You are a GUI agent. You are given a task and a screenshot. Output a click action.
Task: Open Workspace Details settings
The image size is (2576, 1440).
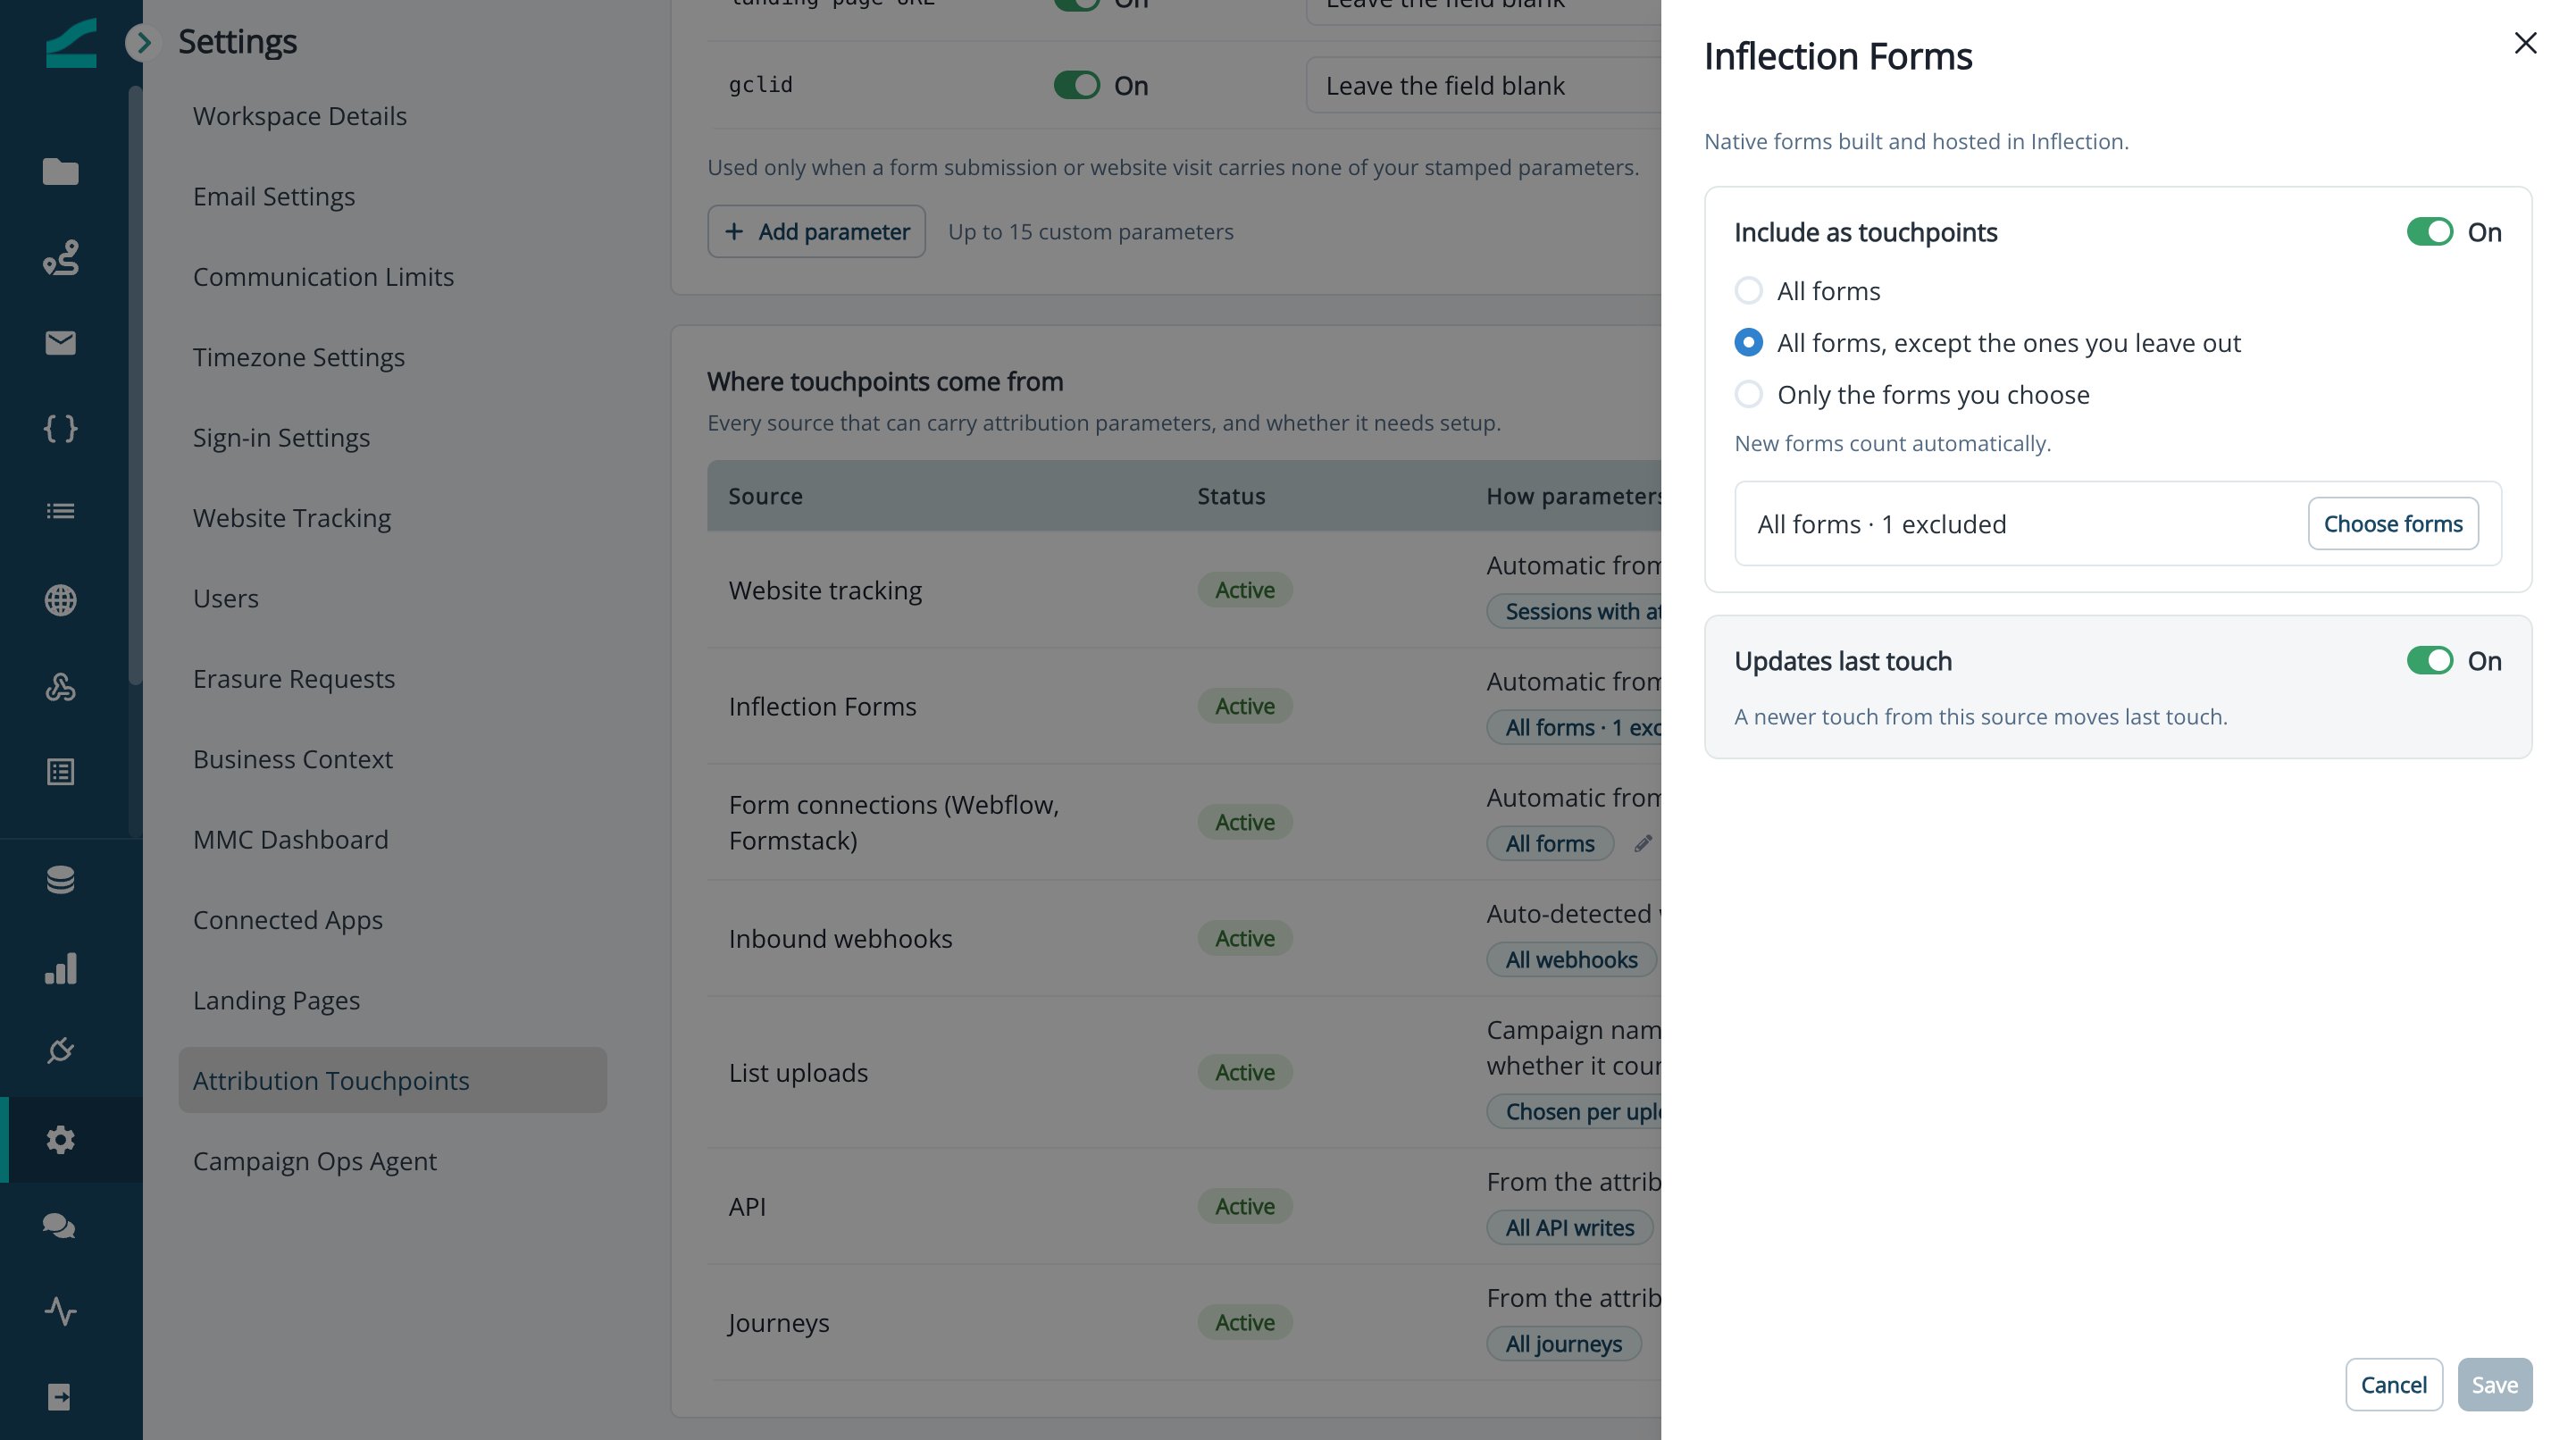click(300, 116)
